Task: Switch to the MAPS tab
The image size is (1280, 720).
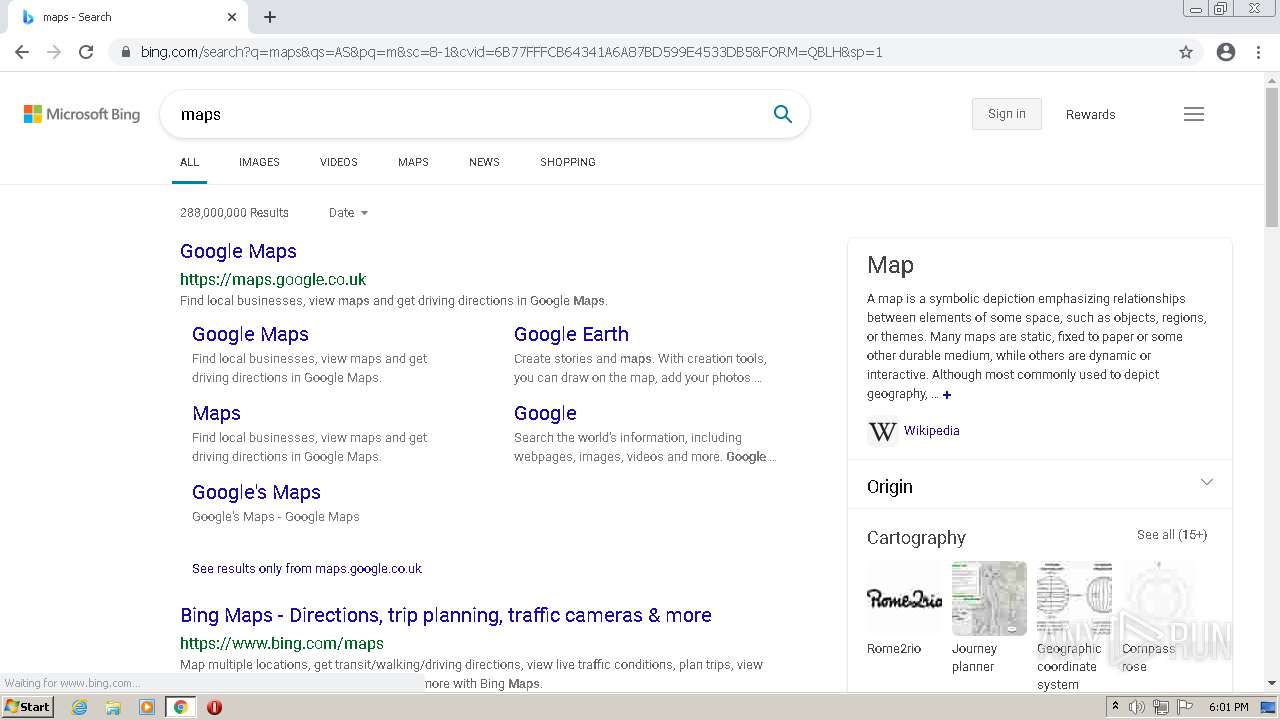Action: 413,162
